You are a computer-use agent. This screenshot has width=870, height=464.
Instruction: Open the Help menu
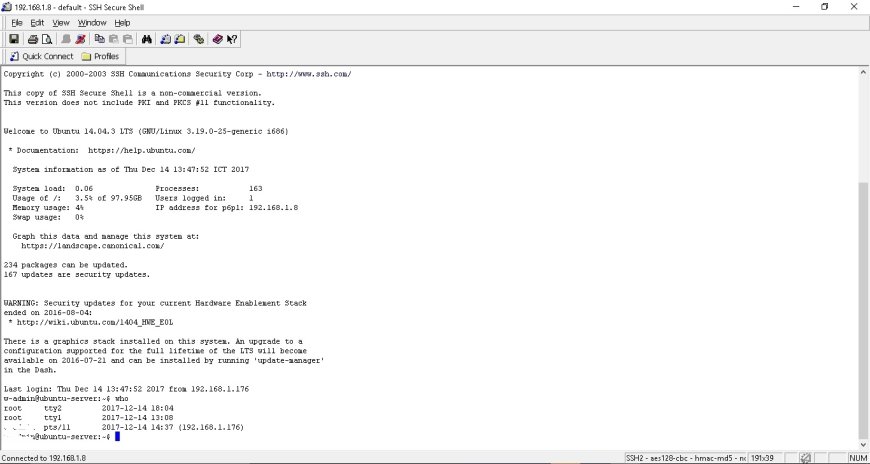point(122,23)
